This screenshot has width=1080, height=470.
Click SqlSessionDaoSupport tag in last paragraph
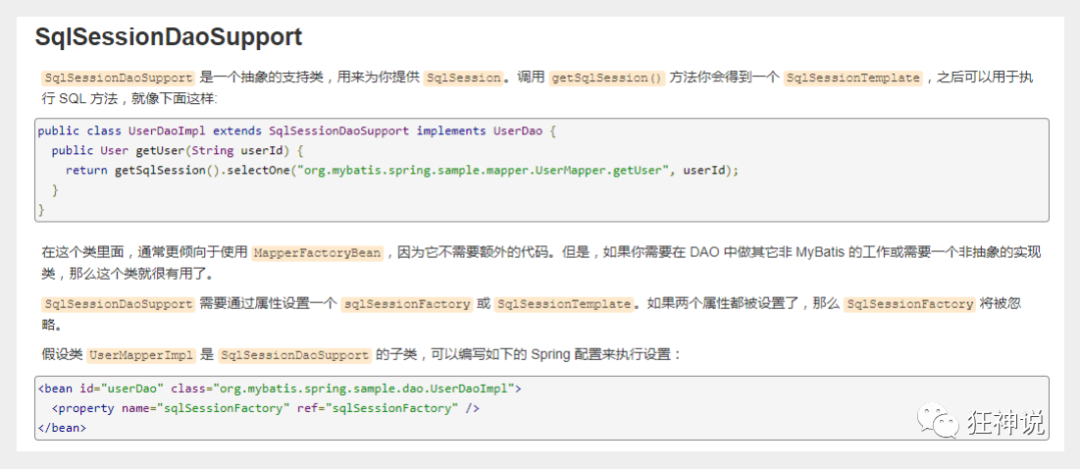click(x=295, y=356)
